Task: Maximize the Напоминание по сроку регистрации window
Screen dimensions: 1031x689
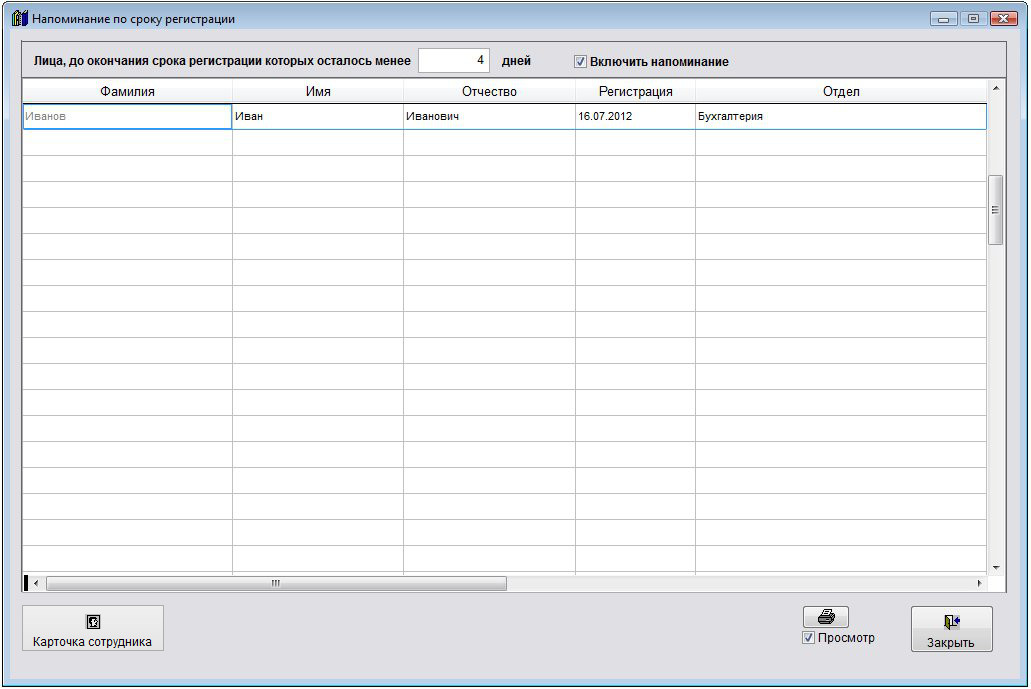Action: click(974, 19)
